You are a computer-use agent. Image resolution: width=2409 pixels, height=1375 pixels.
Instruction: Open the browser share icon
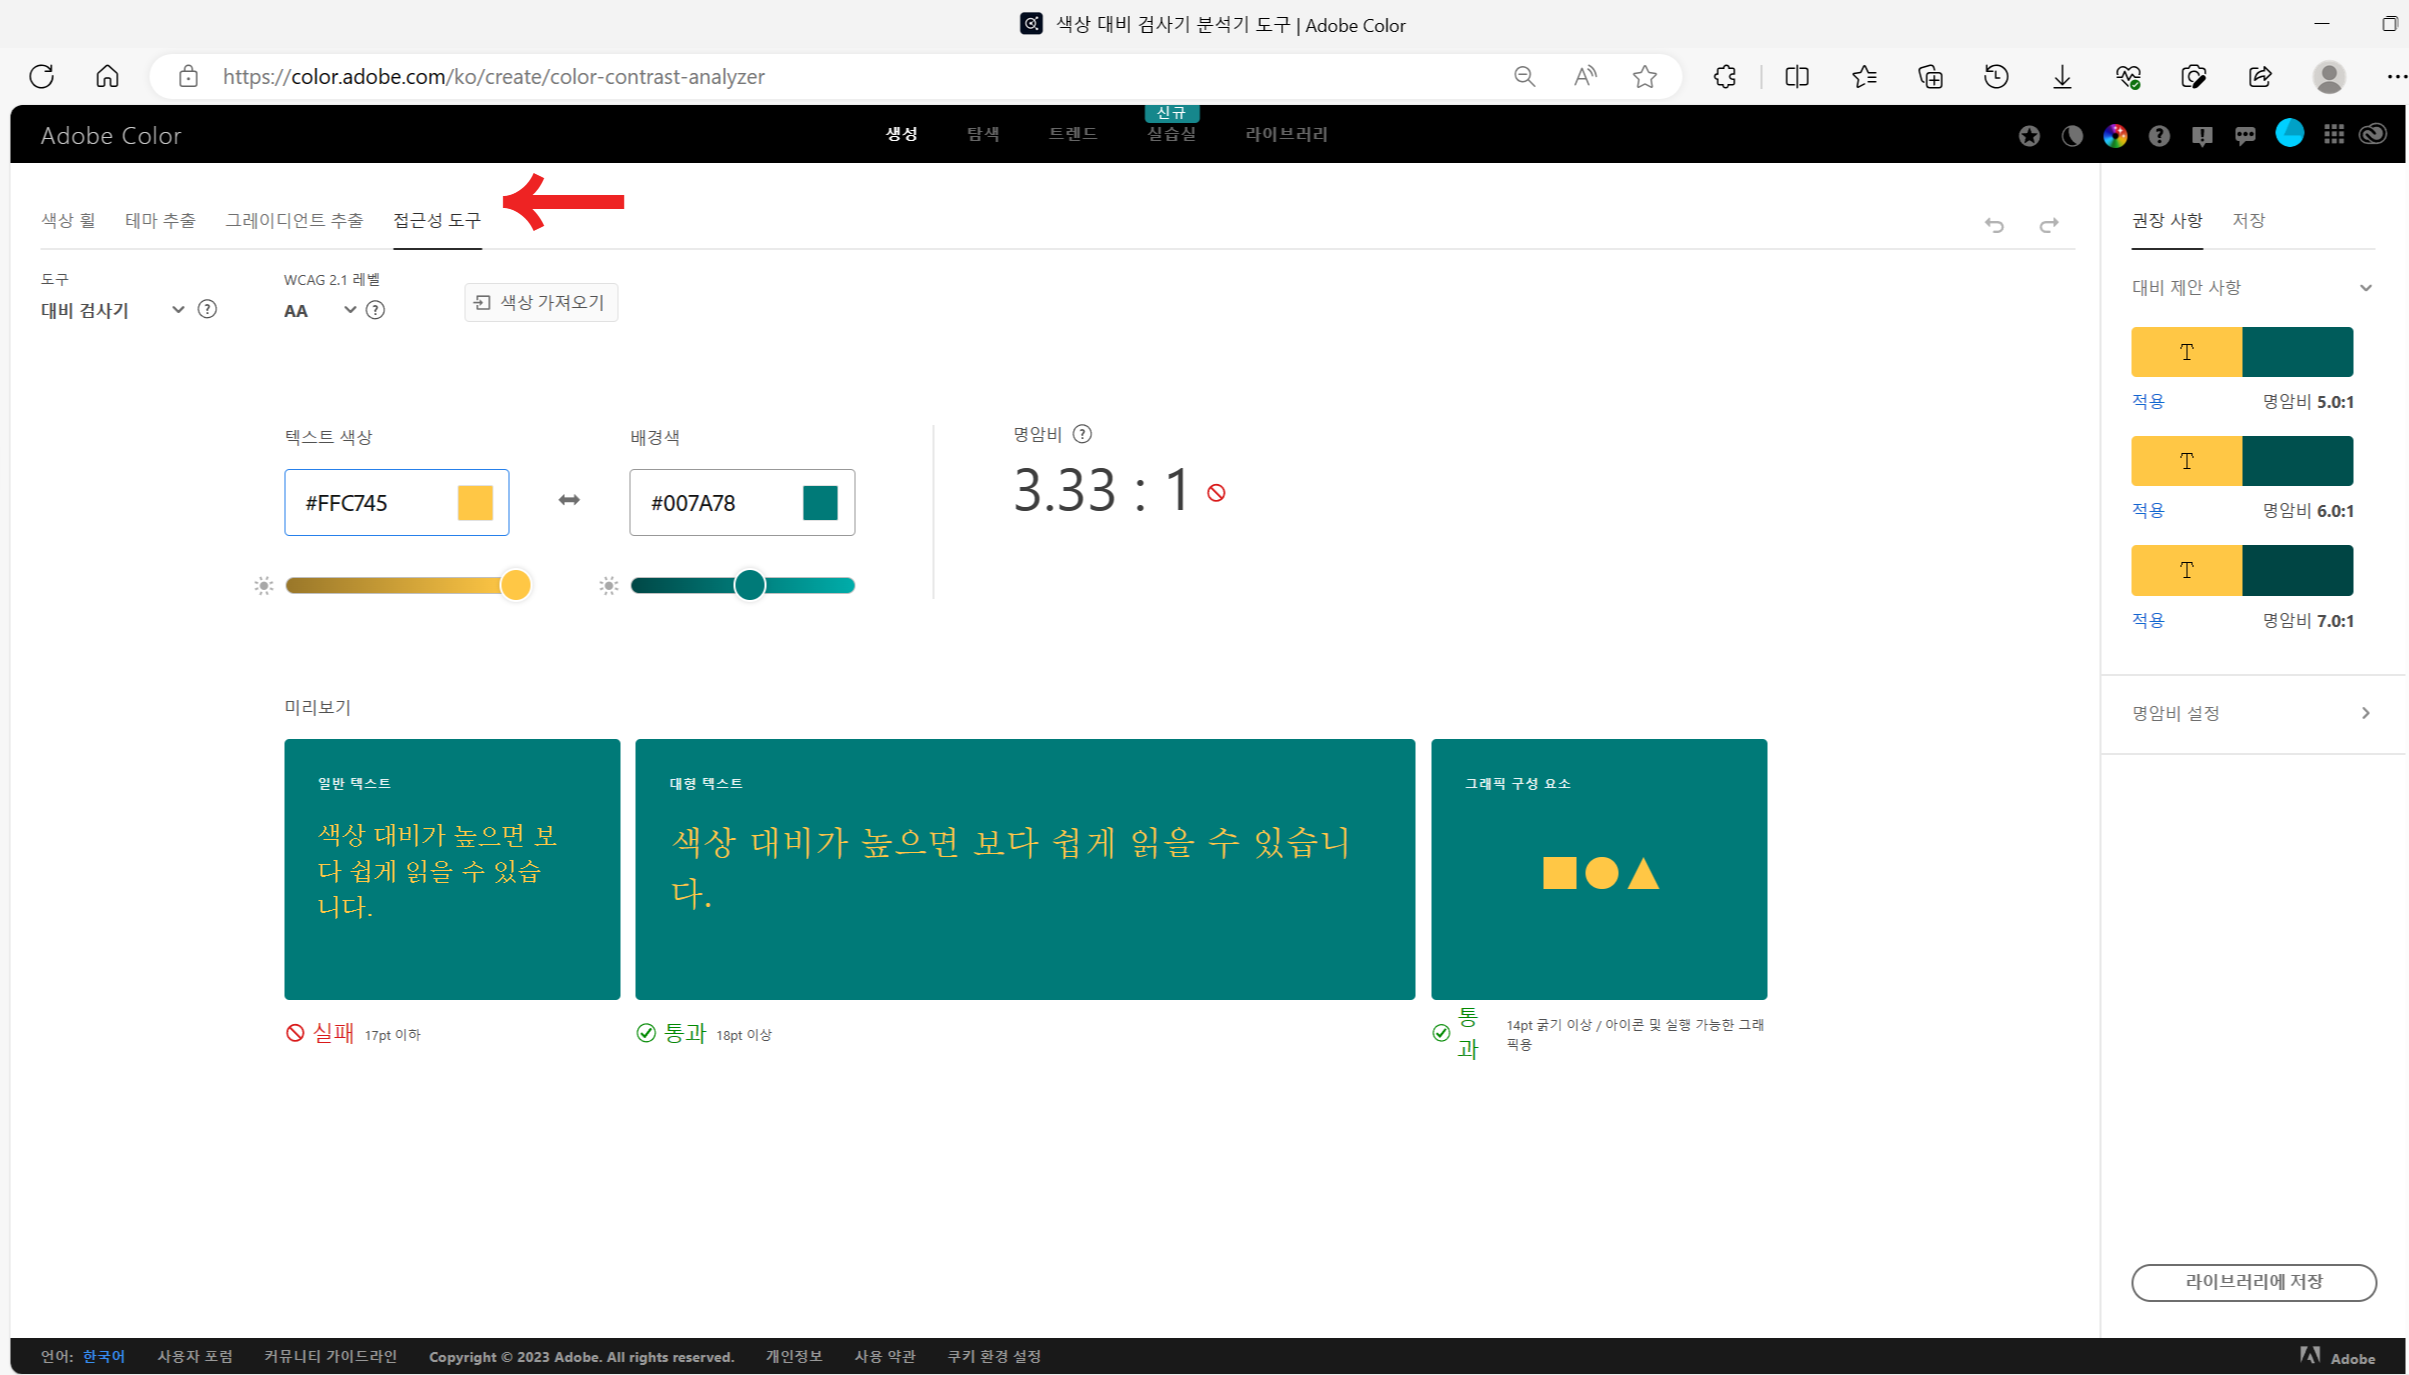(2260, 76)
